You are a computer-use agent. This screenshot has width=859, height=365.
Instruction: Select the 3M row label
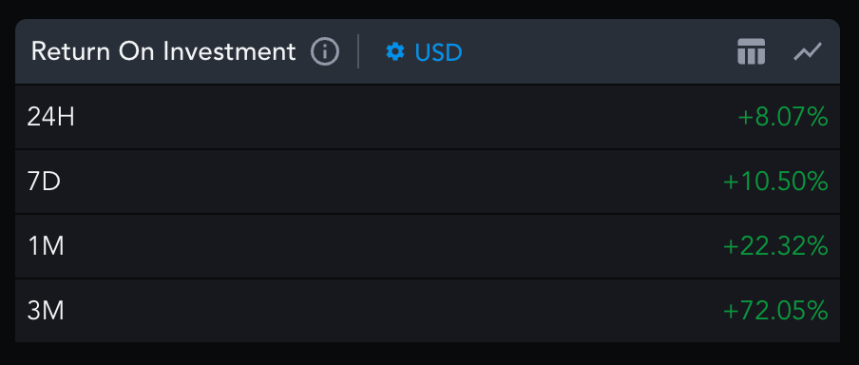coord(45,311)
